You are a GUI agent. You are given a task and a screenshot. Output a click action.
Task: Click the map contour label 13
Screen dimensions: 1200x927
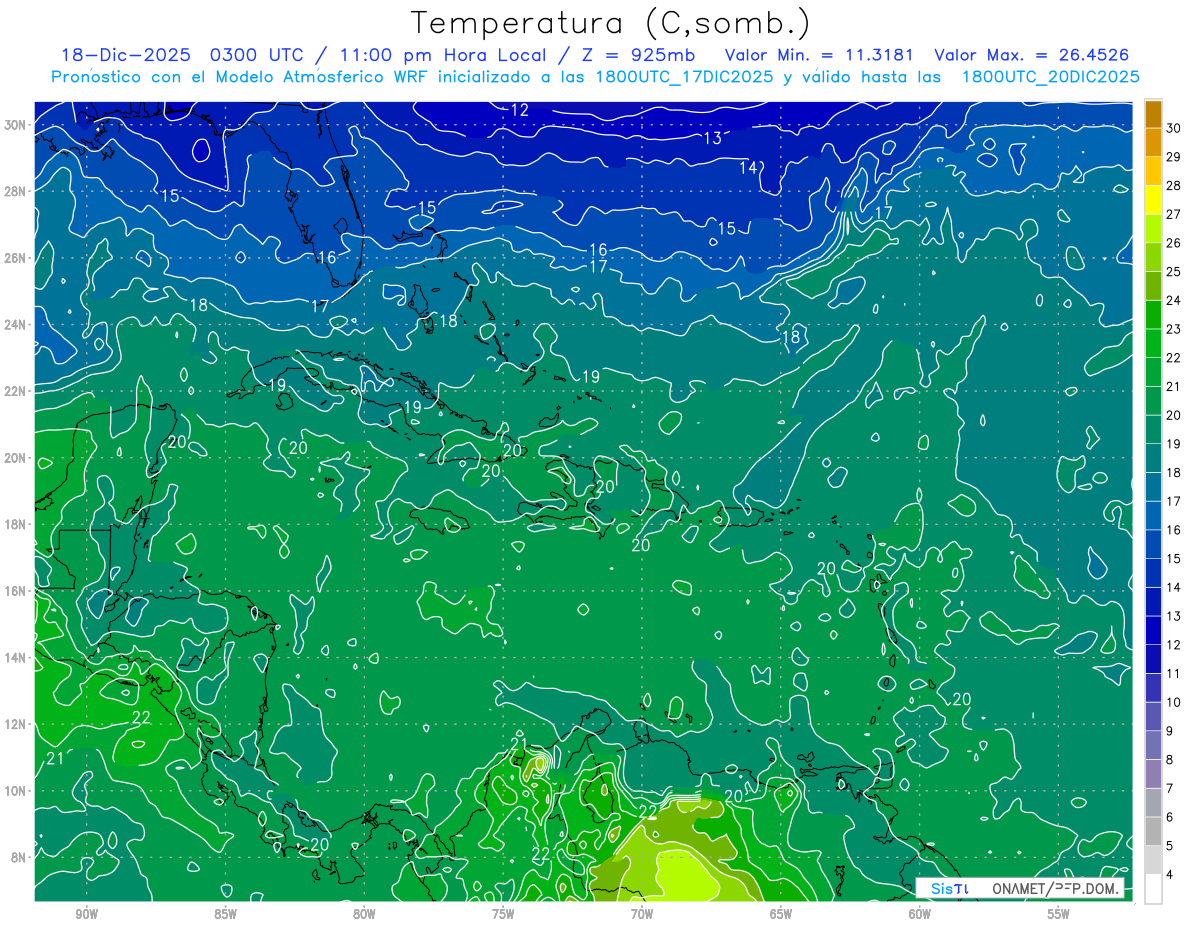713,137
